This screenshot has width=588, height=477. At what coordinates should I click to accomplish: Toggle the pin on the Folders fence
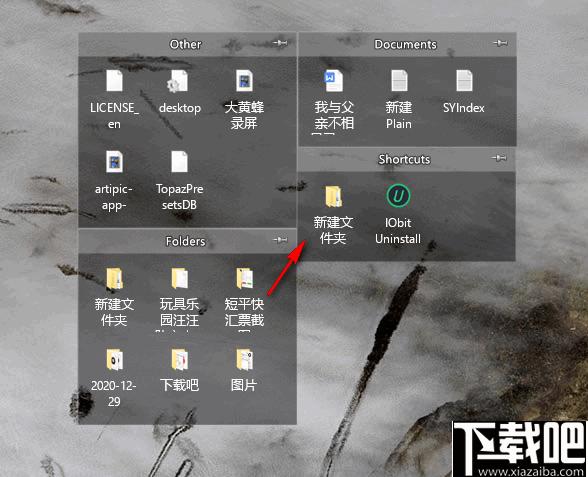280,240
